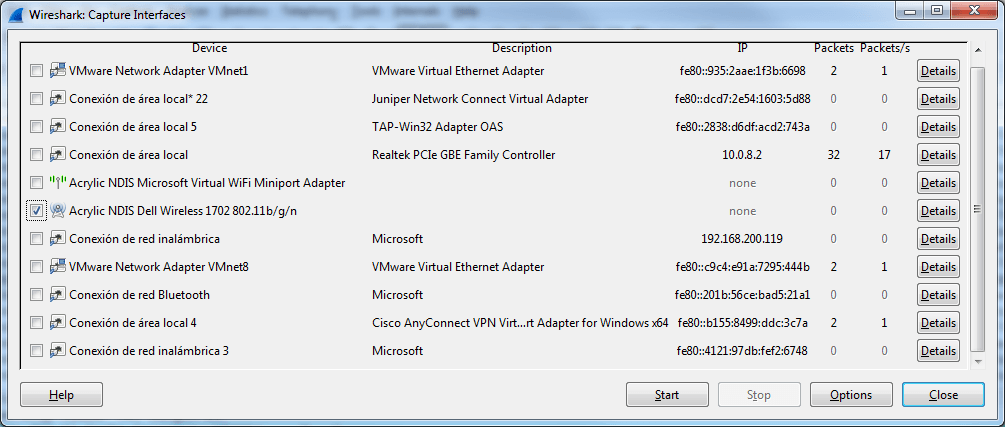Click the IP address 192.168.200.119

[742, 239]
